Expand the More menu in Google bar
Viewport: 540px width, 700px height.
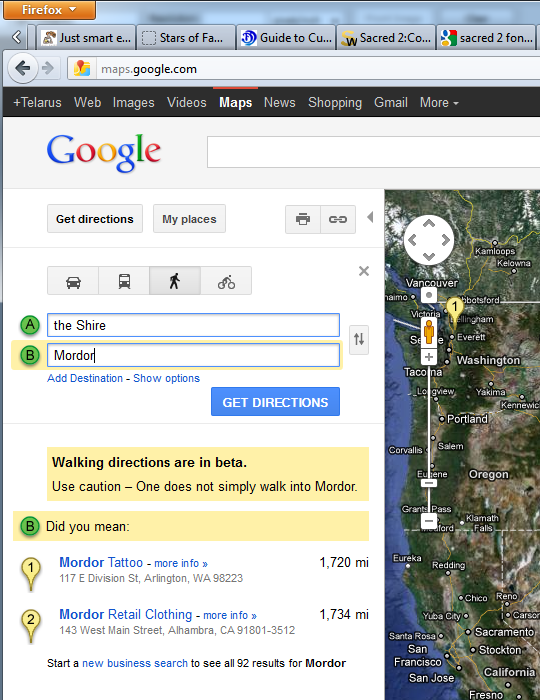point(439,103)
